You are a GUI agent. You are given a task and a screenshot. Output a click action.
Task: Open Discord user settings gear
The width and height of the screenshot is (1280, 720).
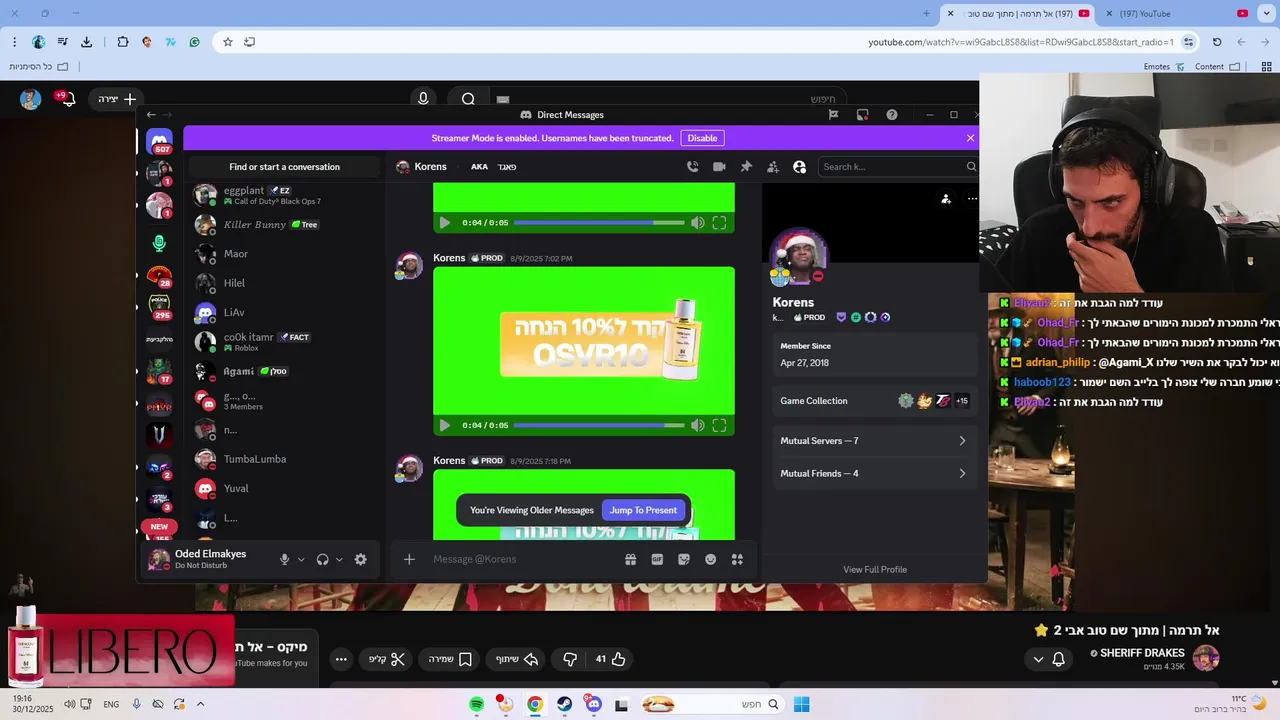pyautogui.click(x=361, y=560)
